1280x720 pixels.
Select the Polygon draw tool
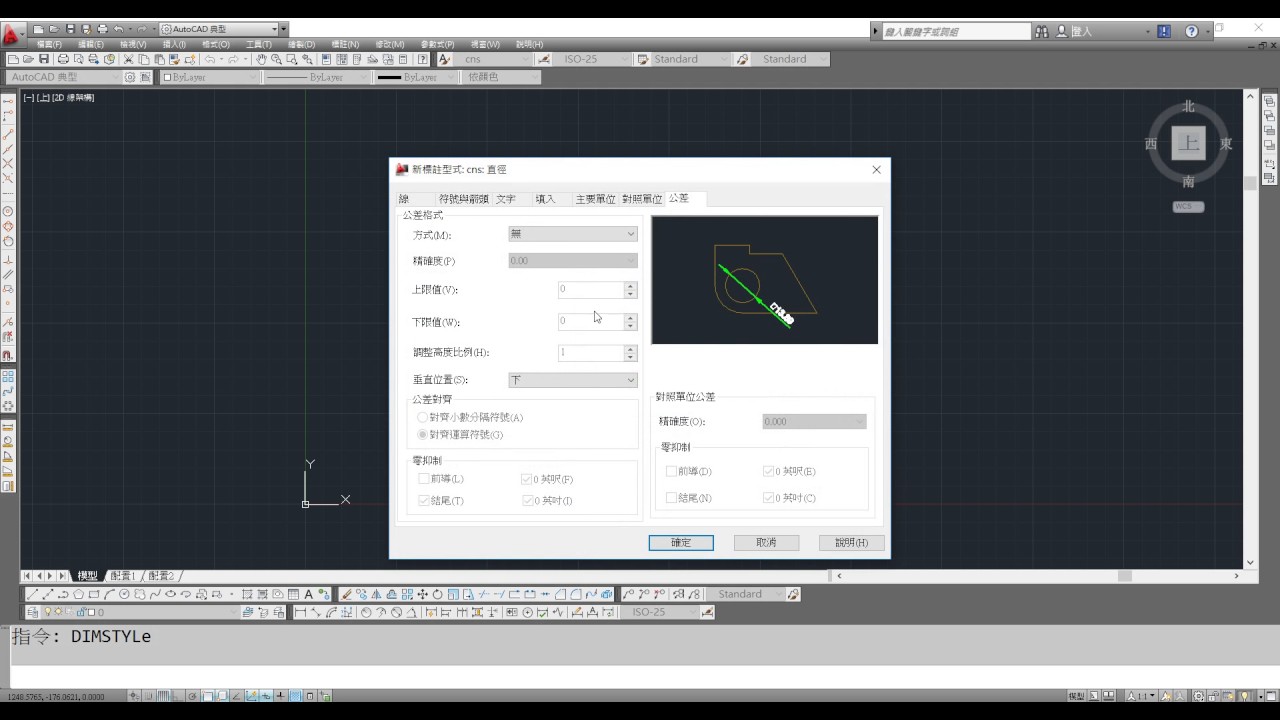coord(78,594)
